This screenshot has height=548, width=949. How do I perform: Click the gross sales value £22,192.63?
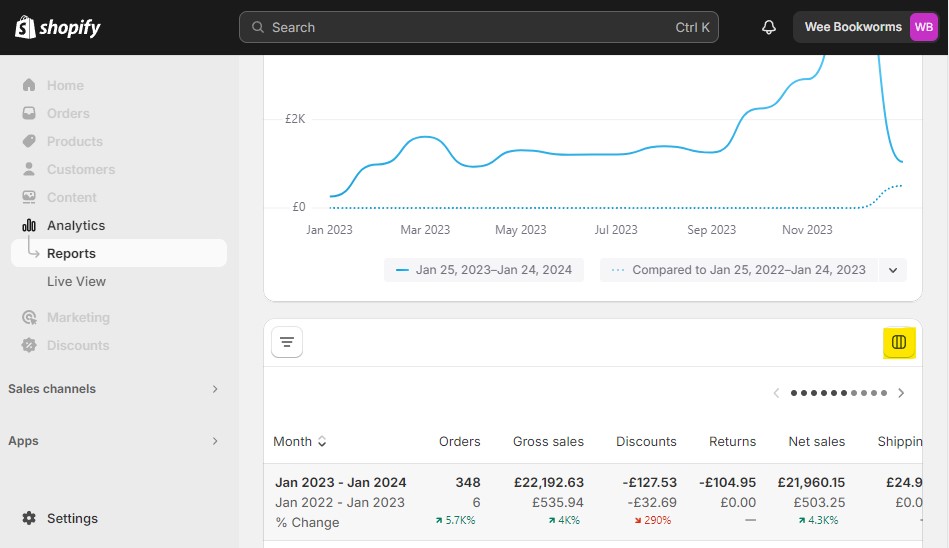point(549,483)
